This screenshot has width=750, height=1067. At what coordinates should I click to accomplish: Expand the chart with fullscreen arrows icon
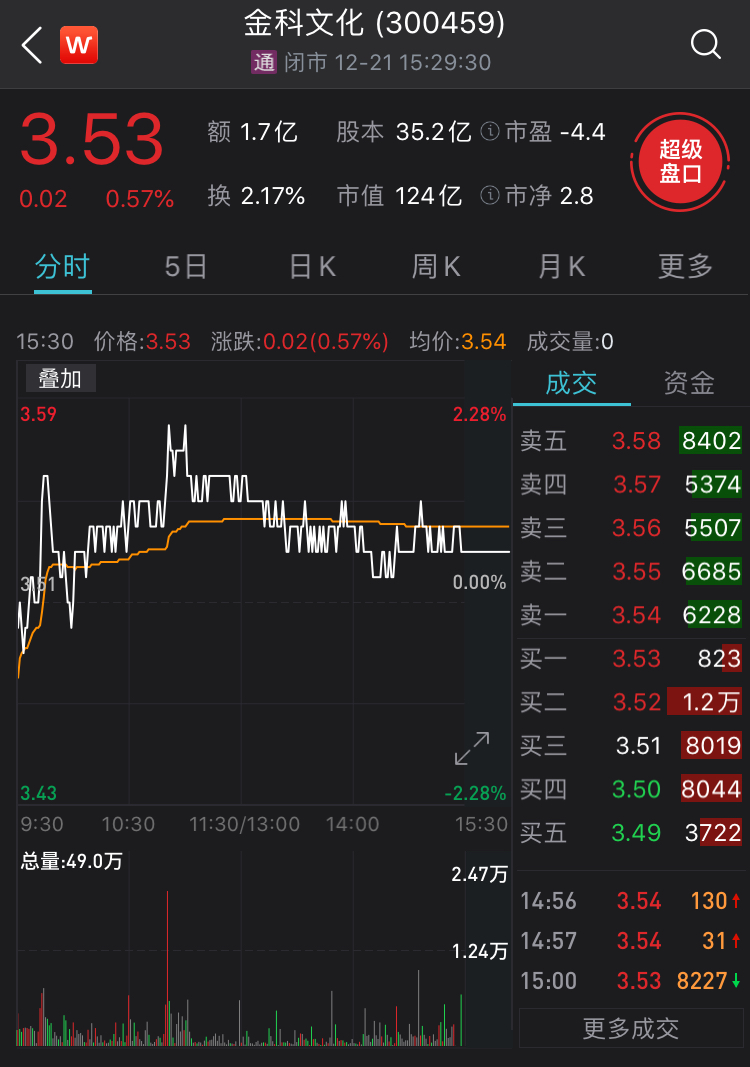pos(472,749)
